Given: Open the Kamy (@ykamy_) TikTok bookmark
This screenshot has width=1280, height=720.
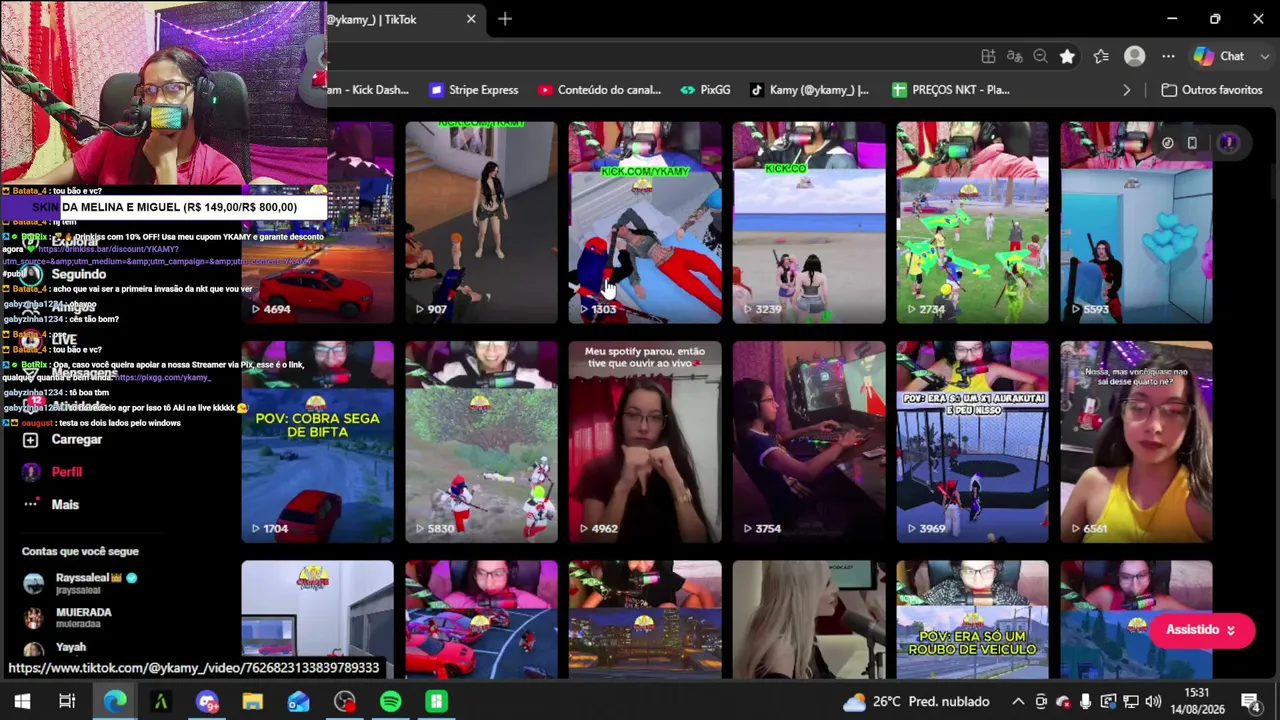Looking at the screenshot, I should point(809,90).
